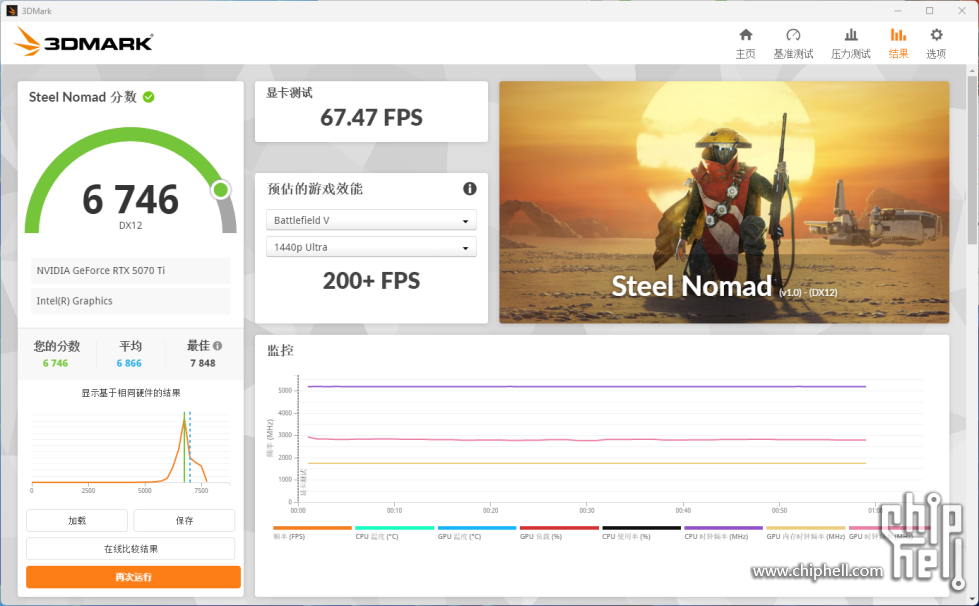Open the Benchmarks (基准测试) page
This screenshot has width=979, height=606.
(793, 43)
